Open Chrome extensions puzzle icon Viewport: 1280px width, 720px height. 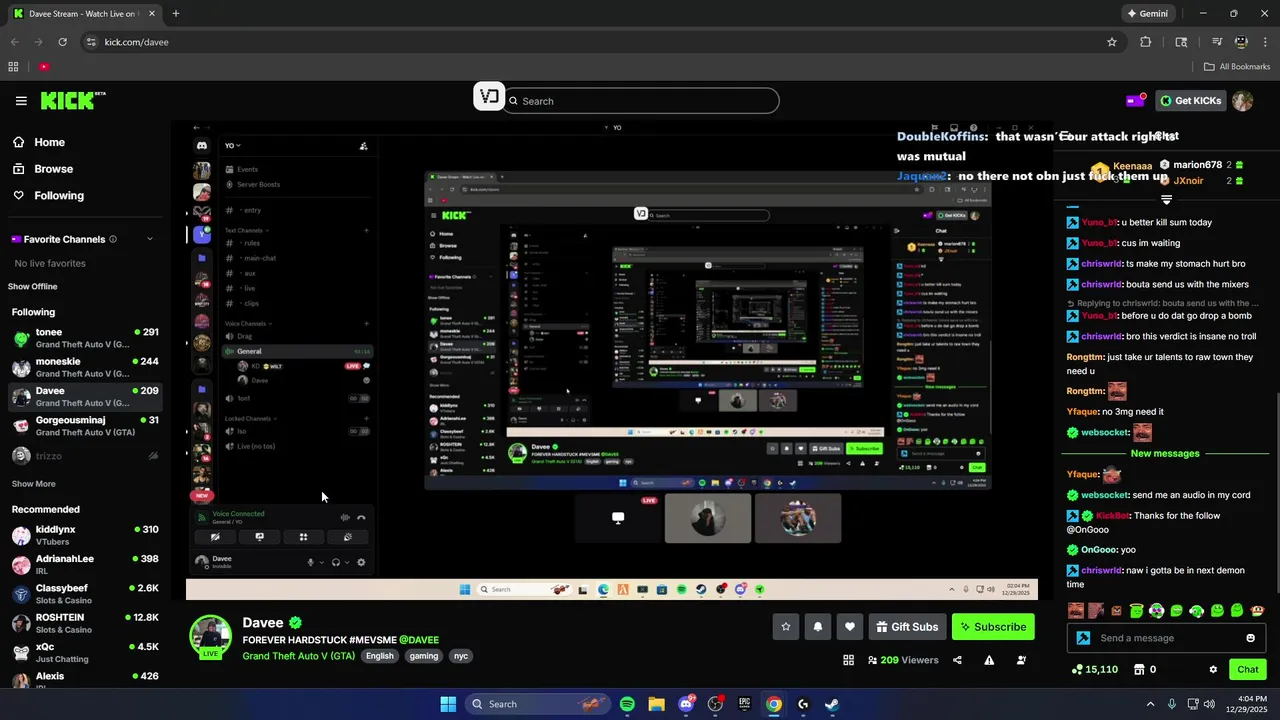(x=1146, y=42)
